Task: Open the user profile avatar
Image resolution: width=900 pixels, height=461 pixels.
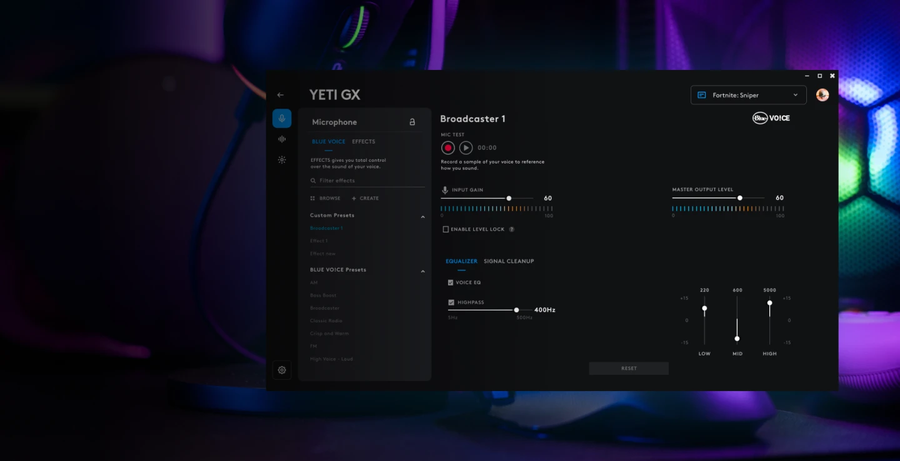Action: (x=823, y=95)
